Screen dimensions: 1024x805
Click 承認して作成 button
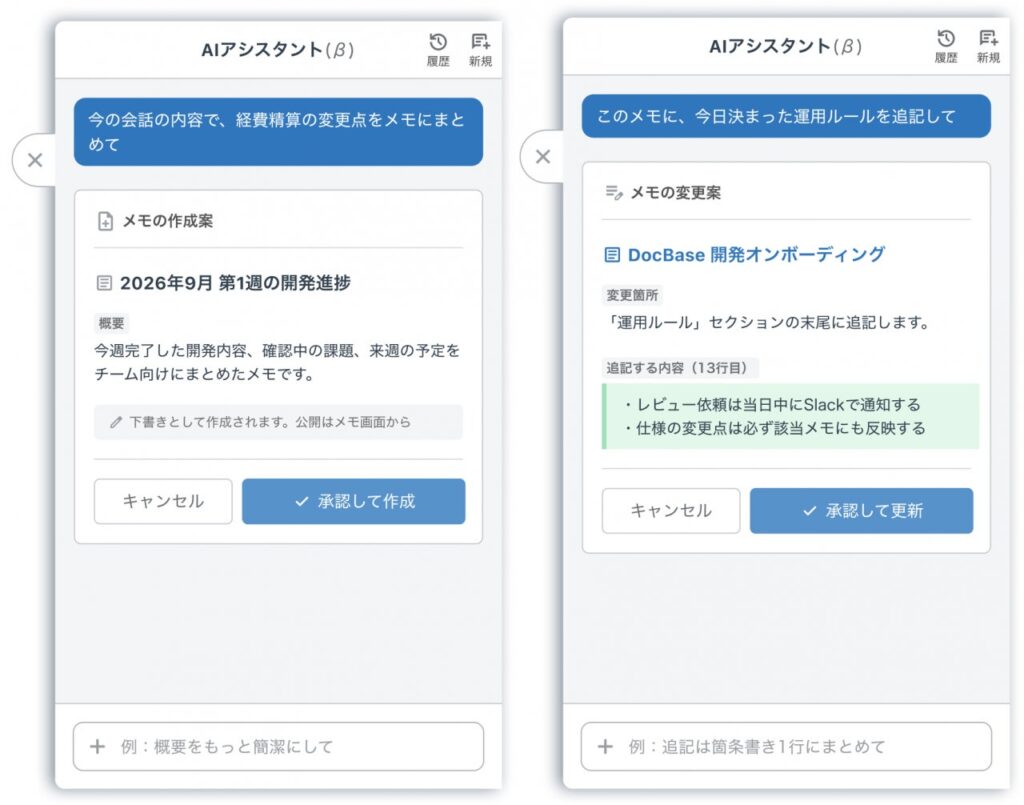pyautogui.click(x=353, y=501)
